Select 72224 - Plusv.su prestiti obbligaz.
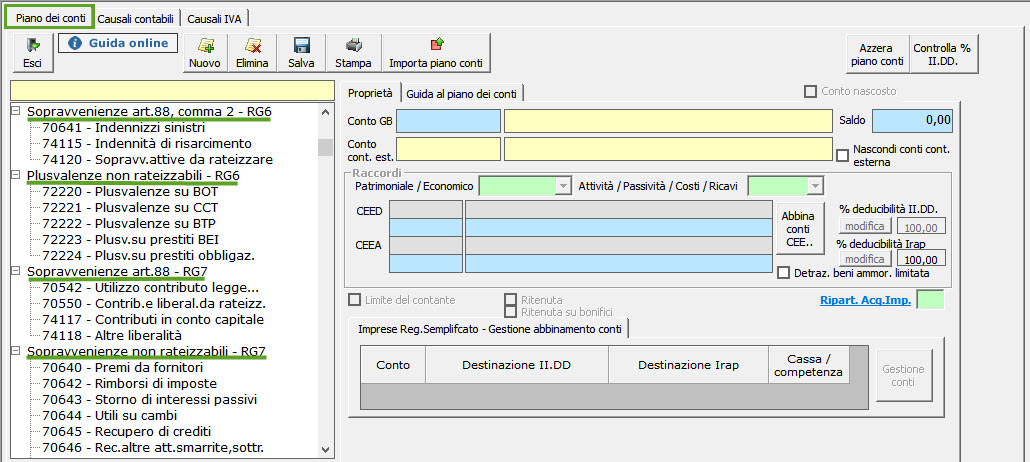The image size is (1030, 462). pyautogui.click(x=148, y=255)
